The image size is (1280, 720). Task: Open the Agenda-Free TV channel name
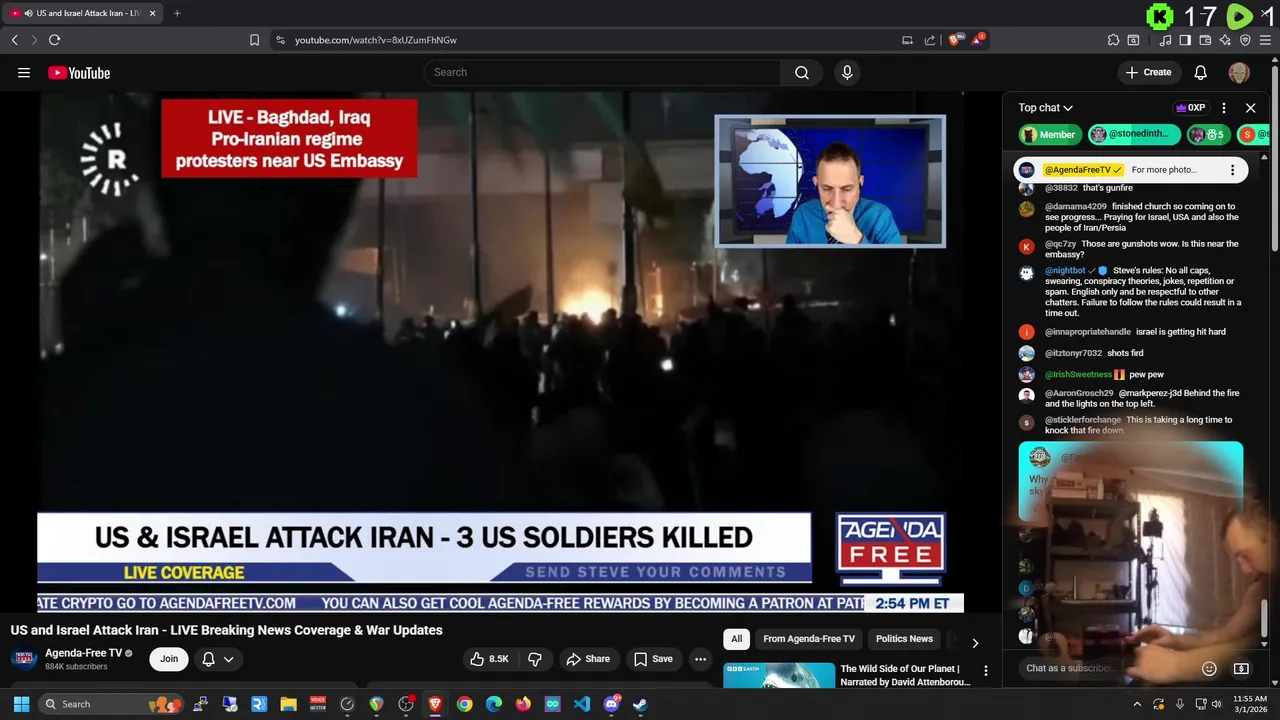click(83, 653)
